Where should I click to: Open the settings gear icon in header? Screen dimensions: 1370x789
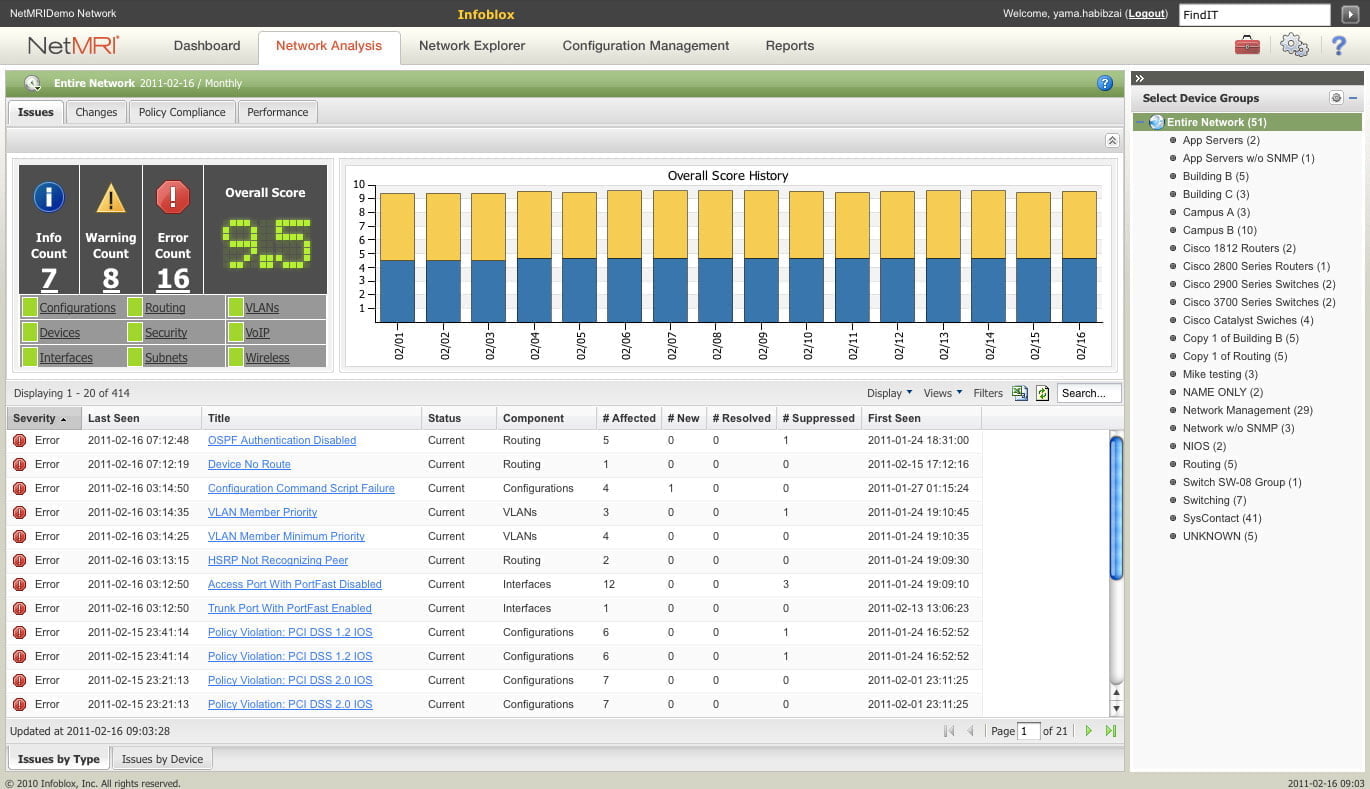tap(1294, 45)
